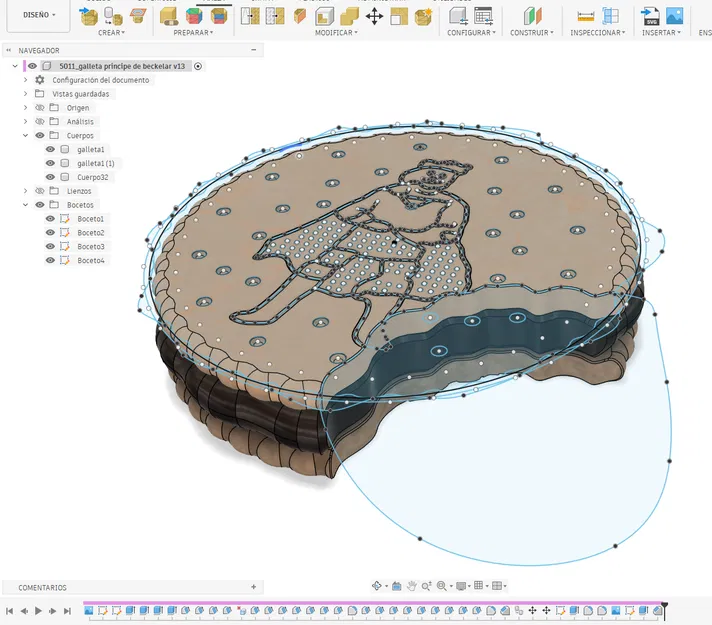Viewport: 712px width, 625px height.
Task: Click the Fit zoom magnifier icon
Action: point(441,586)
